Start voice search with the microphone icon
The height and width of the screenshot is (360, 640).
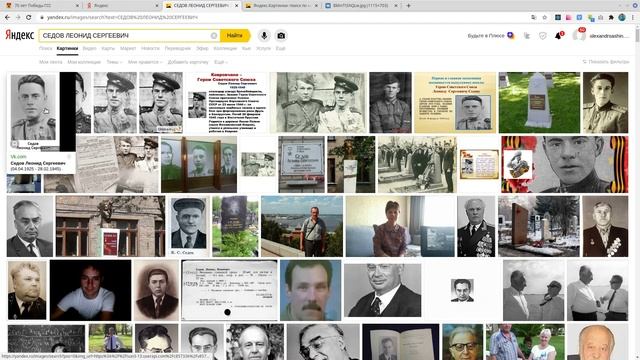tap(264, 36)
